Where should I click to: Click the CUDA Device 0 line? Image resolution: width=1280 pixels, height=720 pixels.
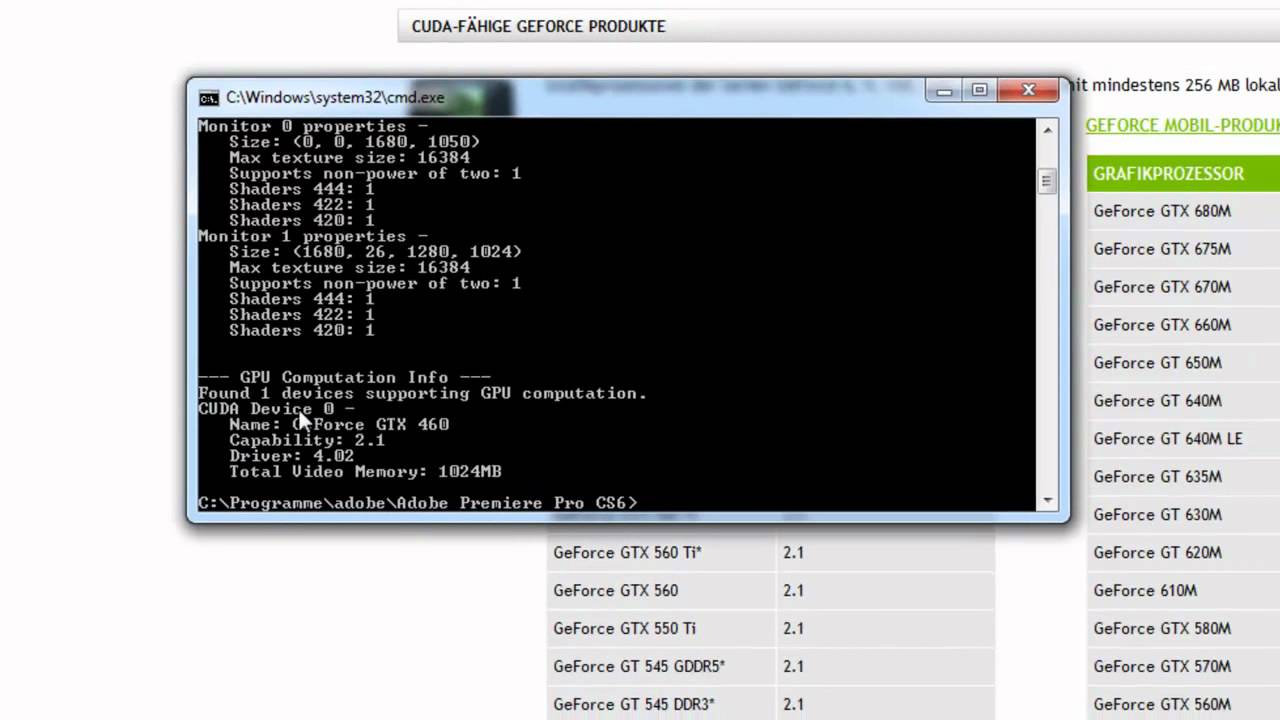click(x=276, y=409)
